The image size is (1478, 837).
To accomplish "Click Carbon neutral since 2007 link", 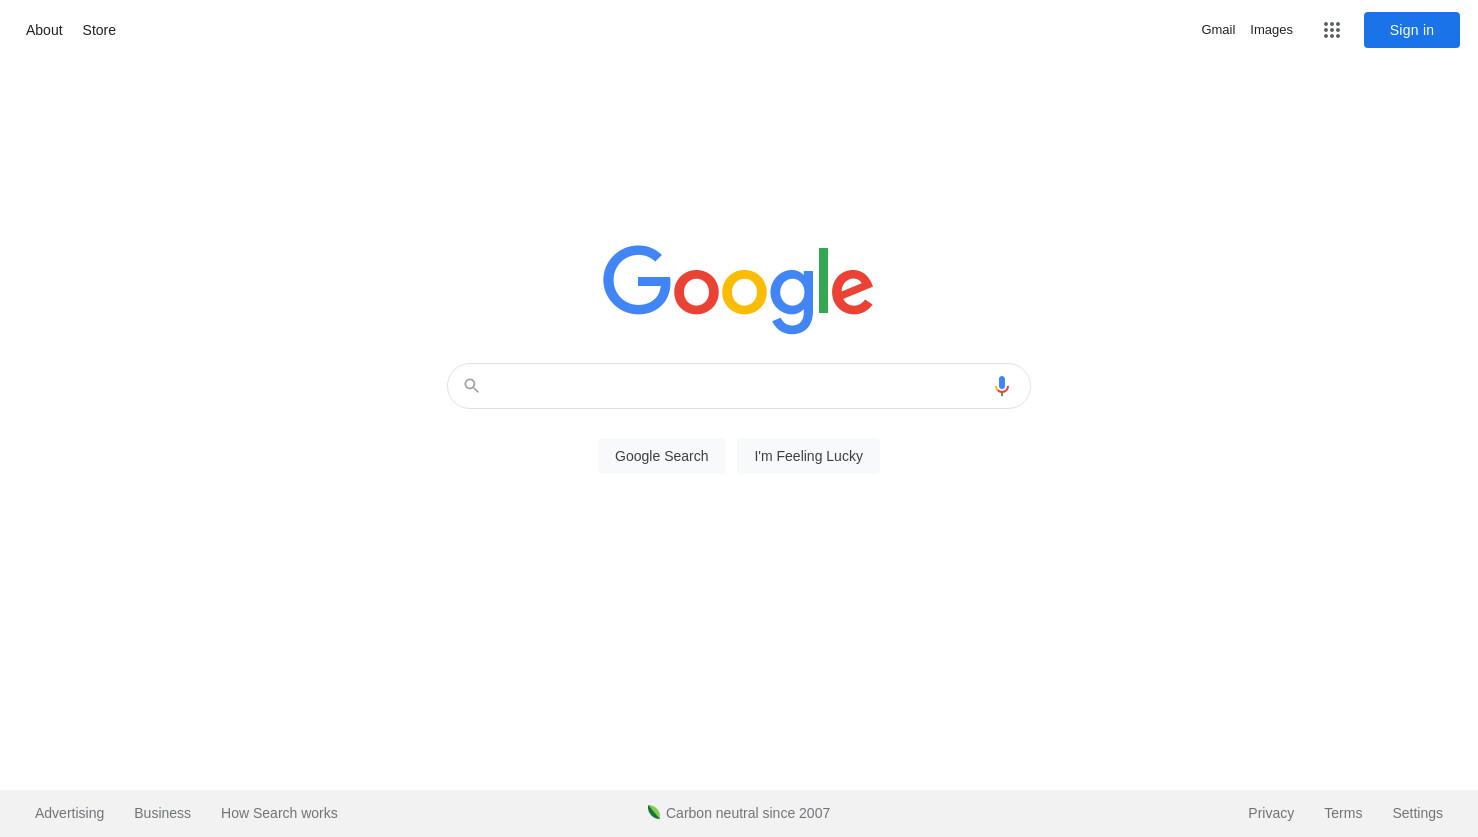I will (x=748, y=813).
